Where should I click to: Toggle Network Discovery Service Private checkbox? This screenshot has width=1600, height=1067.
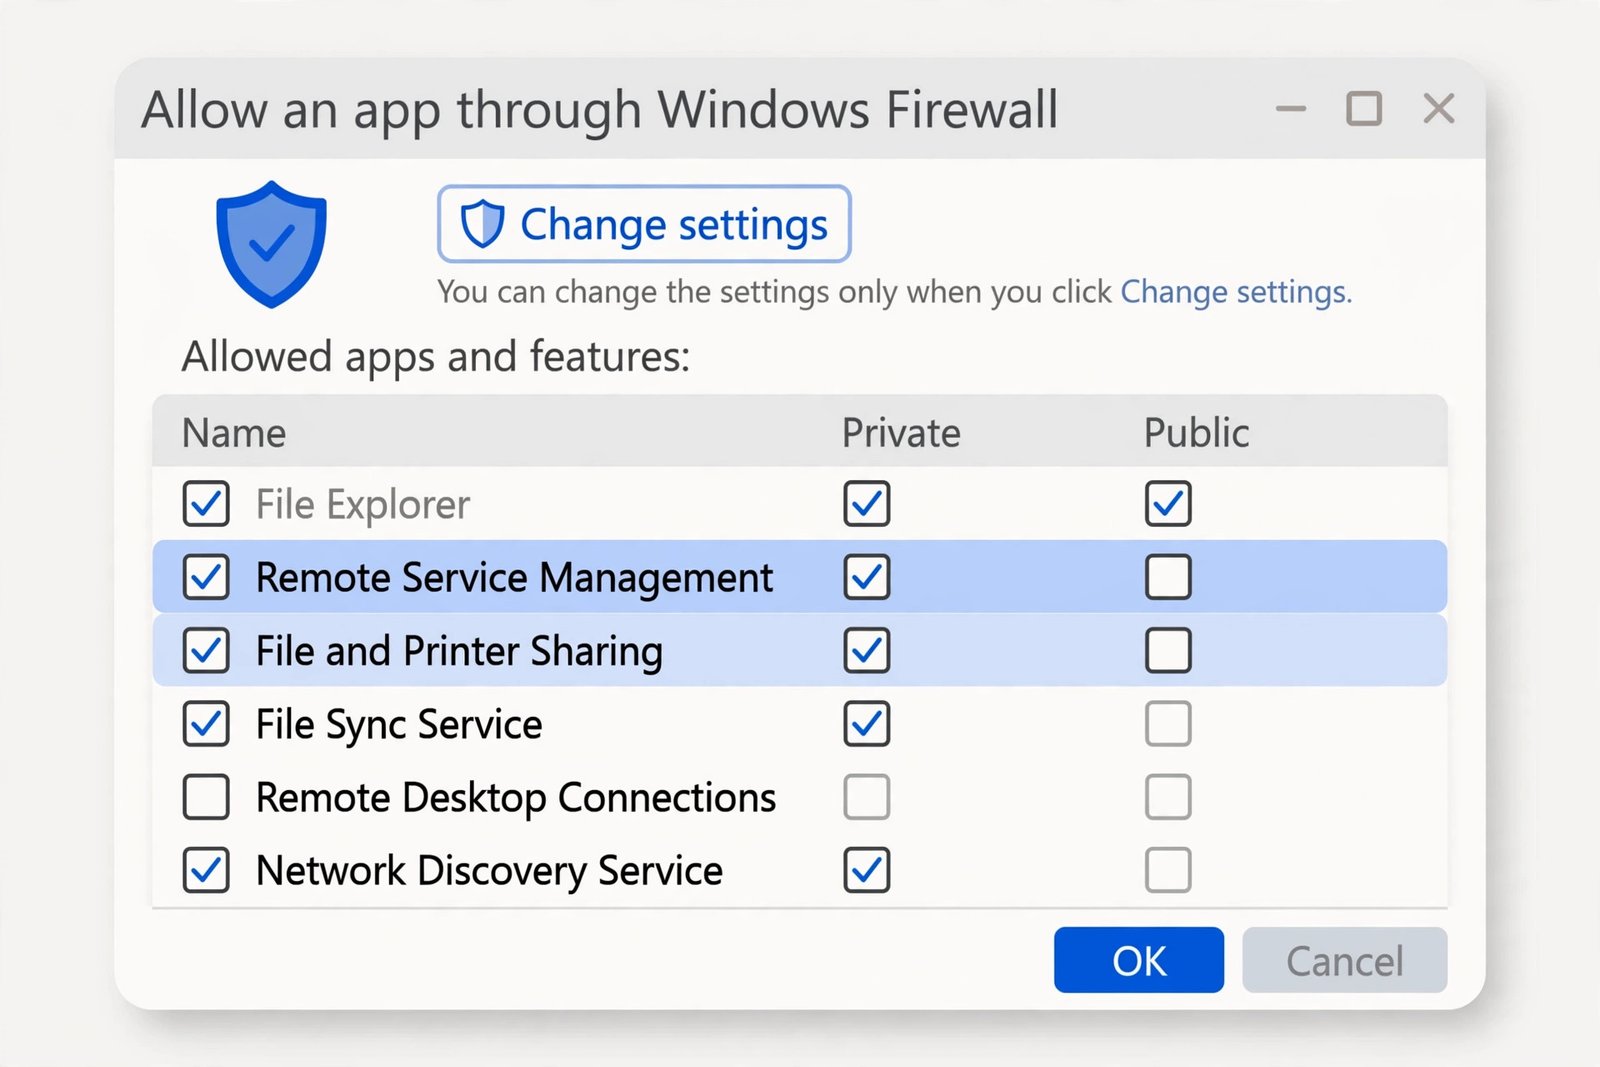click(867, 870)
